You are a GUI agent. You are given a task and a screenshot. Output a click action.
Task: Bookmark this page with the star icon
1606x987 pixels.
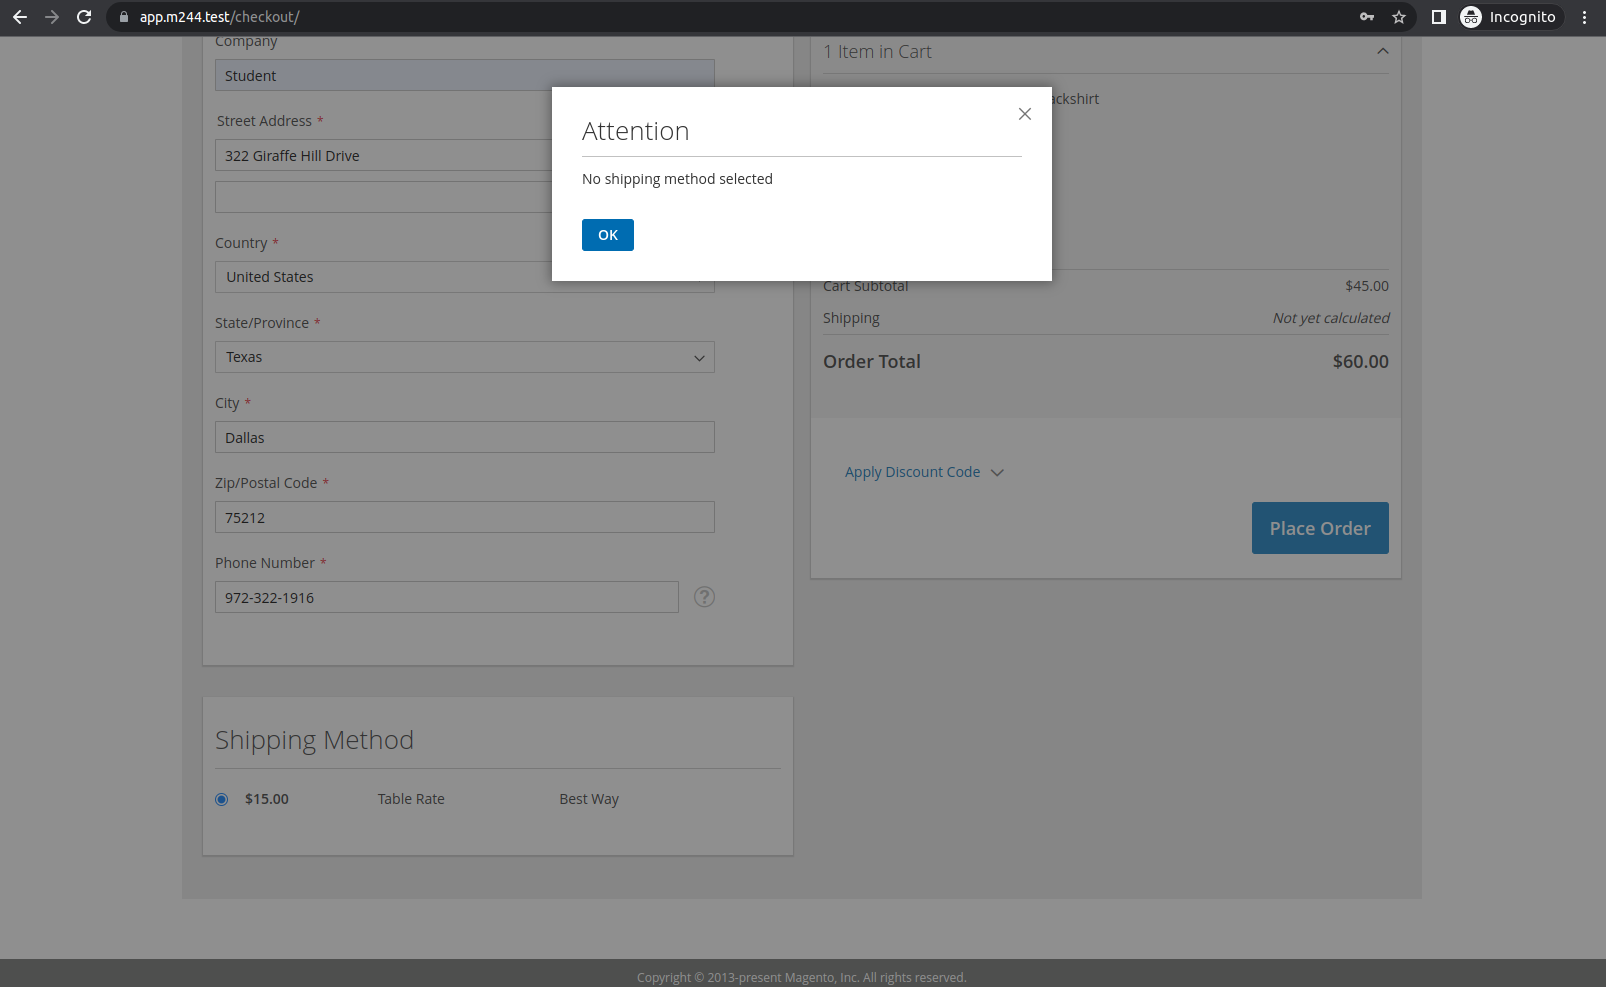1399,17
